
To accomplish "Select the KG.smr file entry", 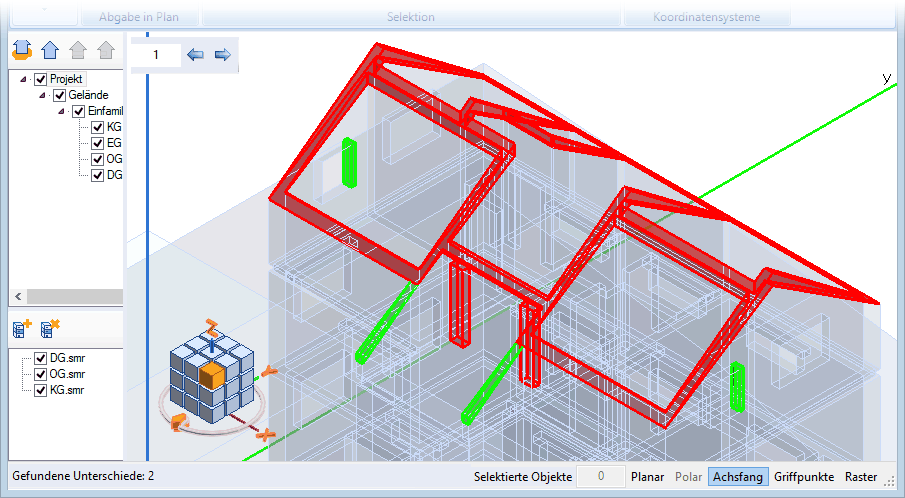I will pos(68,391).
